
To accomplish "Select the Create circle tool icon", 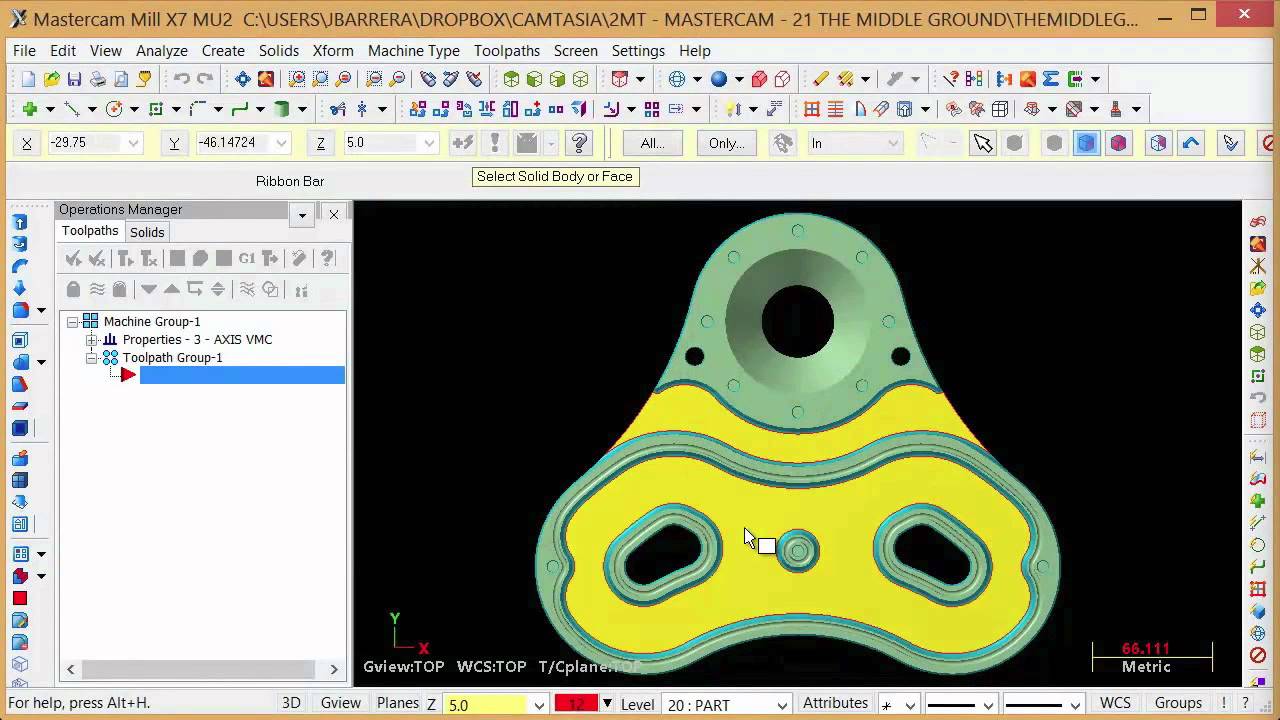I will 114,109.
